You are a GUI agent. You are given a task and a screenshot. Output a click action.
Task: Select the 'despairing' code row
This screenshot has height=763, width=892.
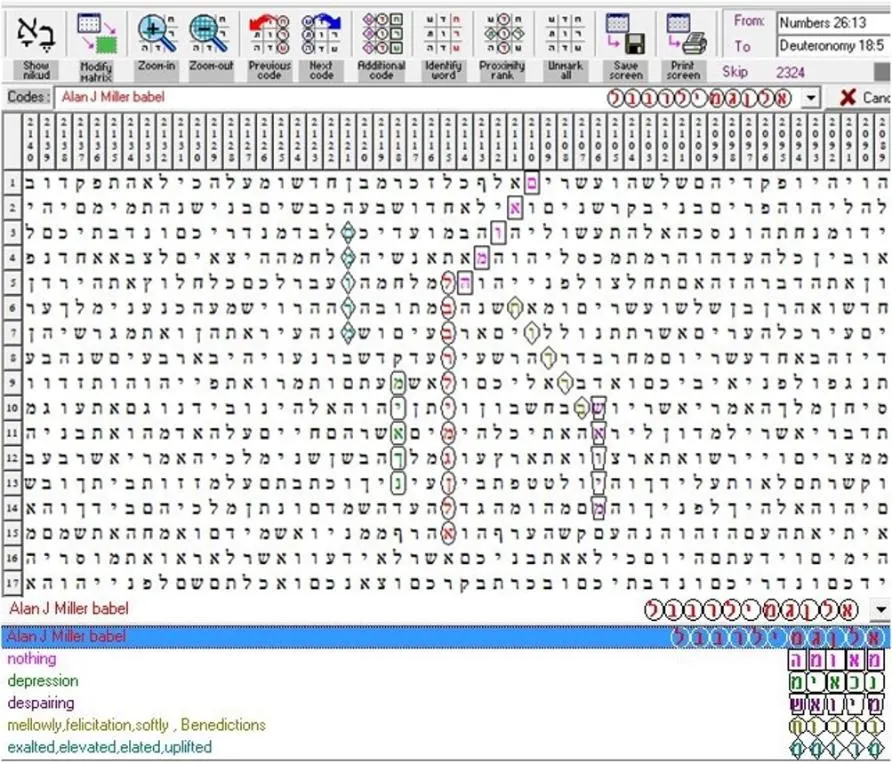point(445,703)
